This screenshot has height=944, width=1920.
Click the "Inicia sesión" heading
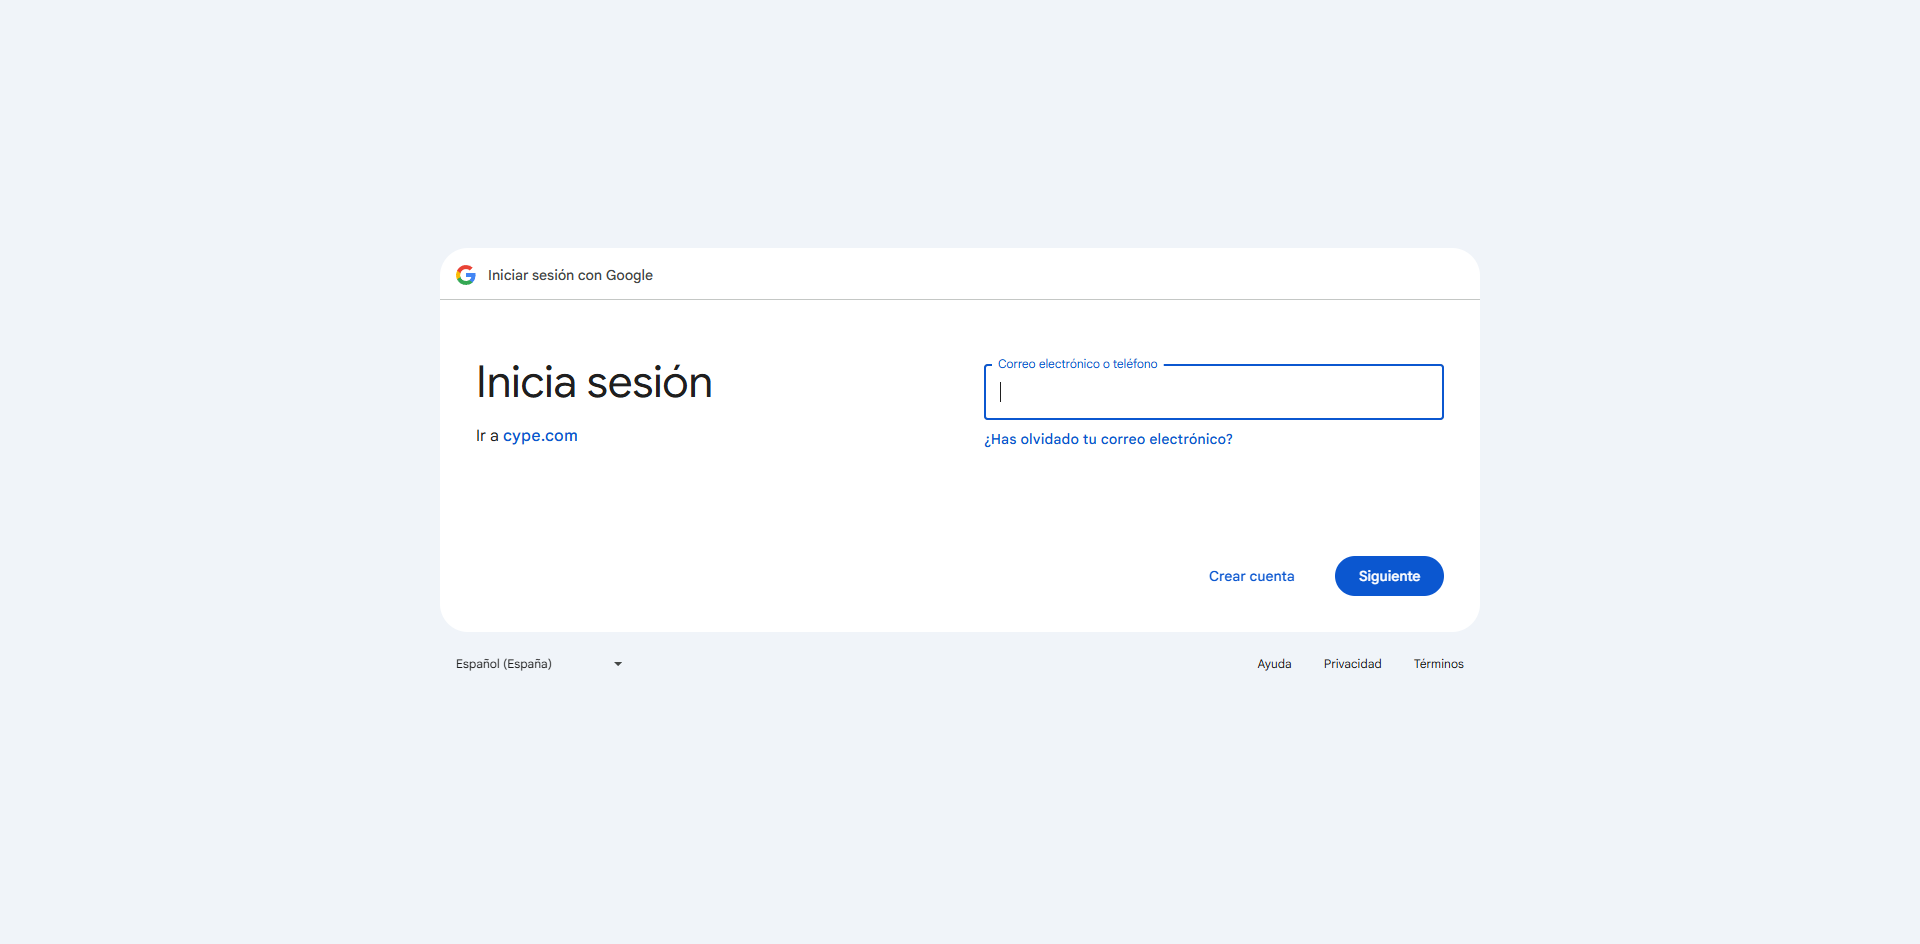coord(594,383)
